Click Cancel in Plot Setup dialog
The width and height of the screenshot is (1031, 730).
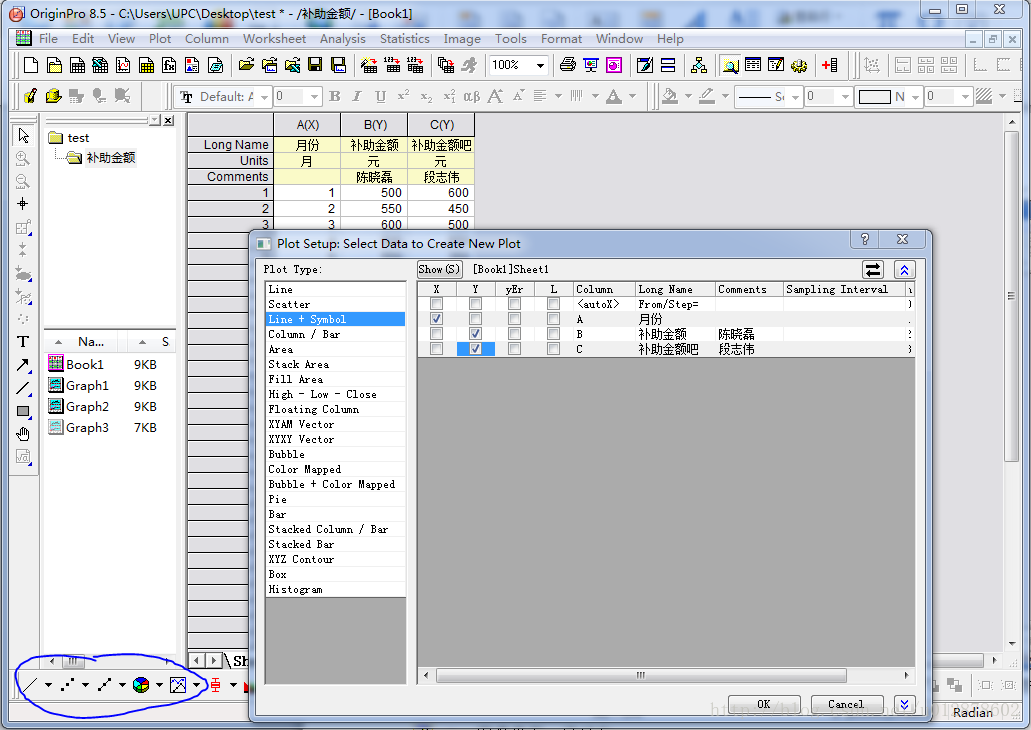click(846, 704)
